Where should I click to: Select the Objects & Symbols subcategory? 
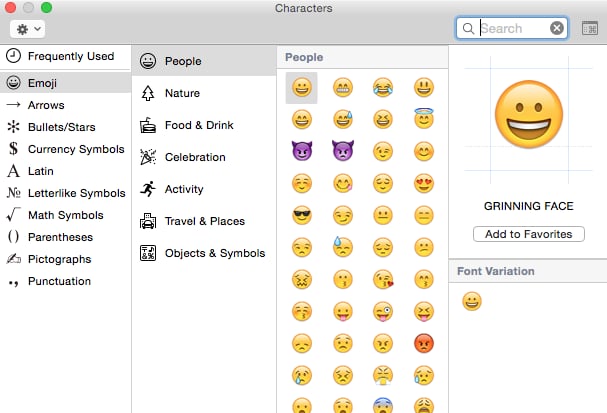point(204,253)
